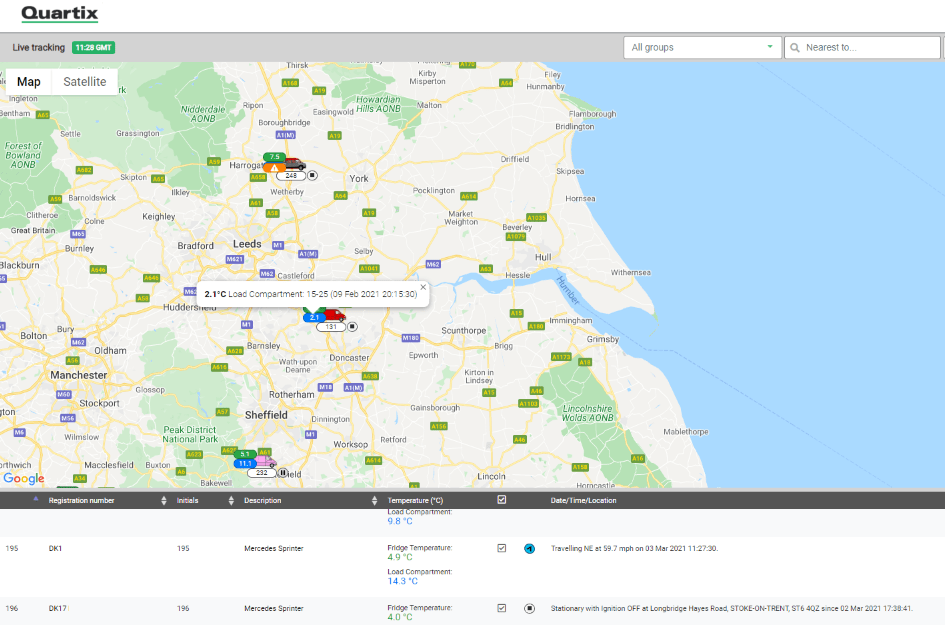The width and height of the screenshot is (945, 632).
Task: Untick the checkbox for vehicle DK17
Action: (501, 609)
